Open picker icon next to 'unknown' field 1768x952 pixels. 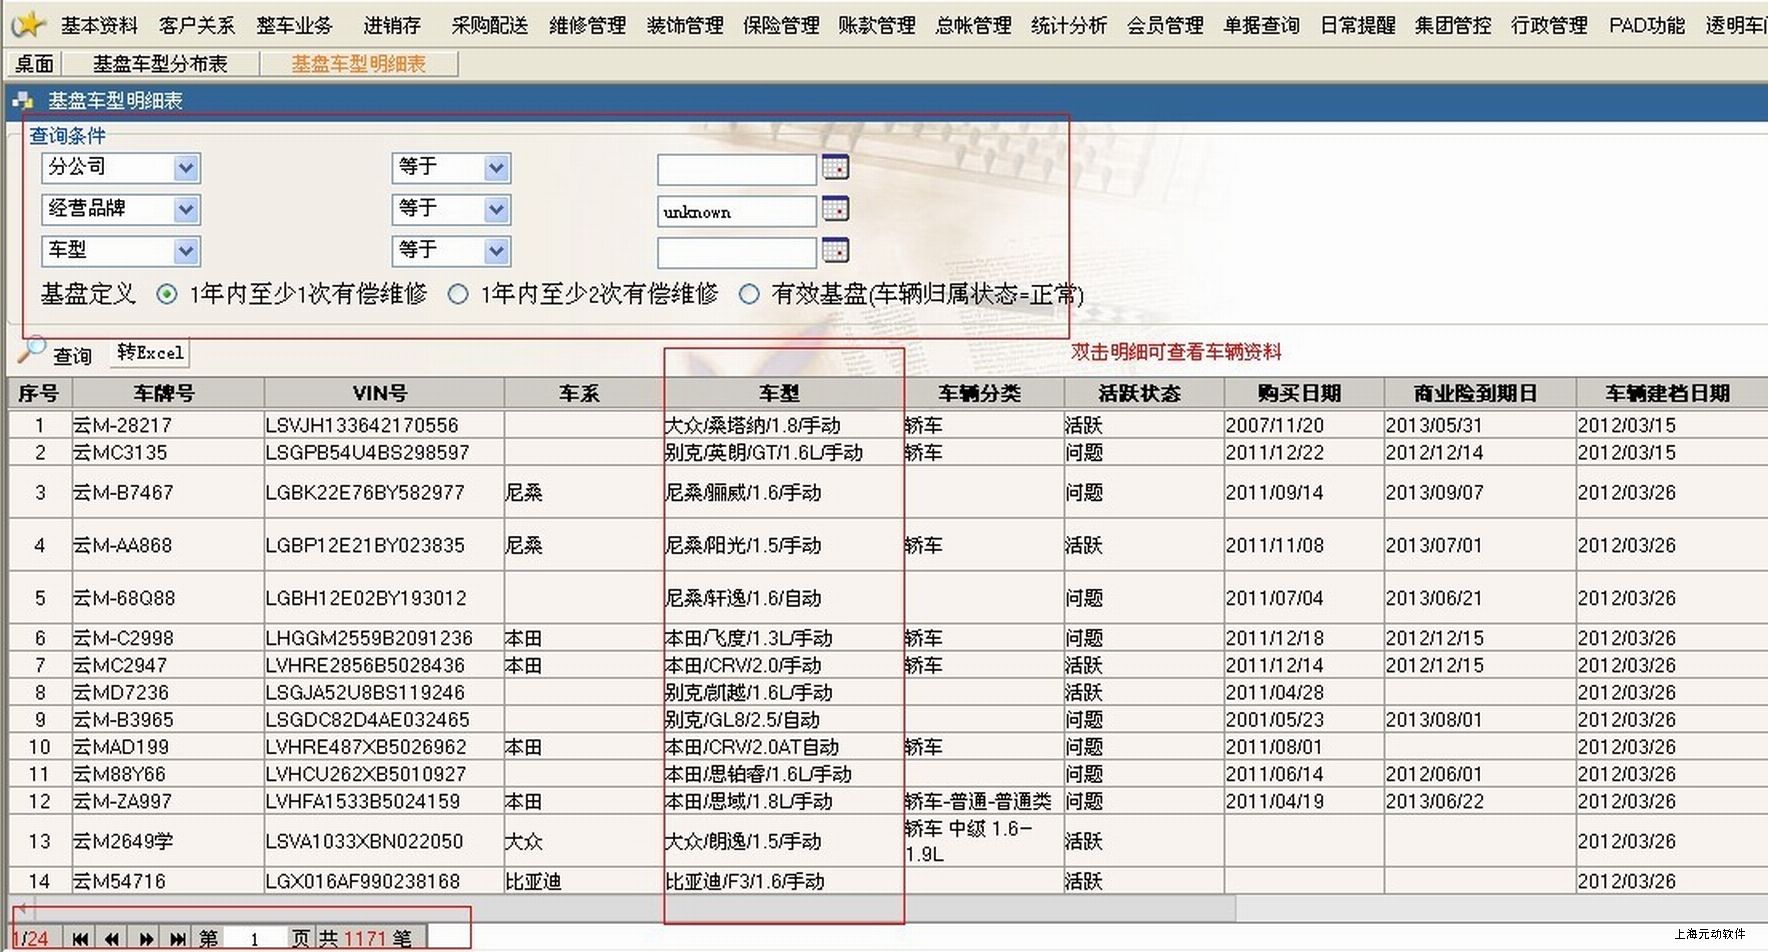tap(835, 209)
